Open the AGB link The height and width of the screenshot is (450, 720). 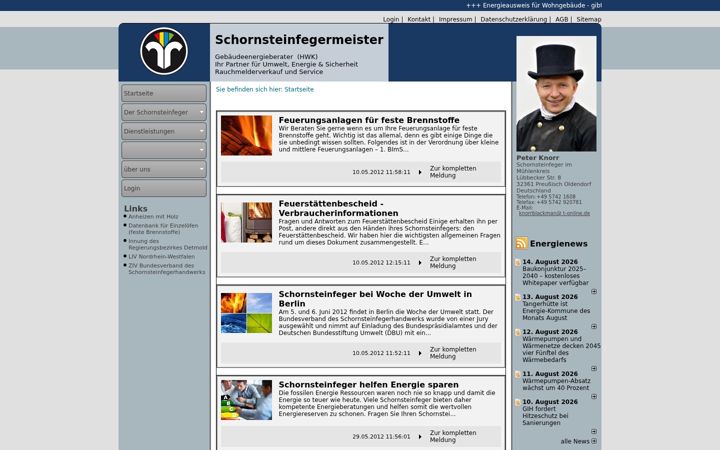(x=562, y=19)
